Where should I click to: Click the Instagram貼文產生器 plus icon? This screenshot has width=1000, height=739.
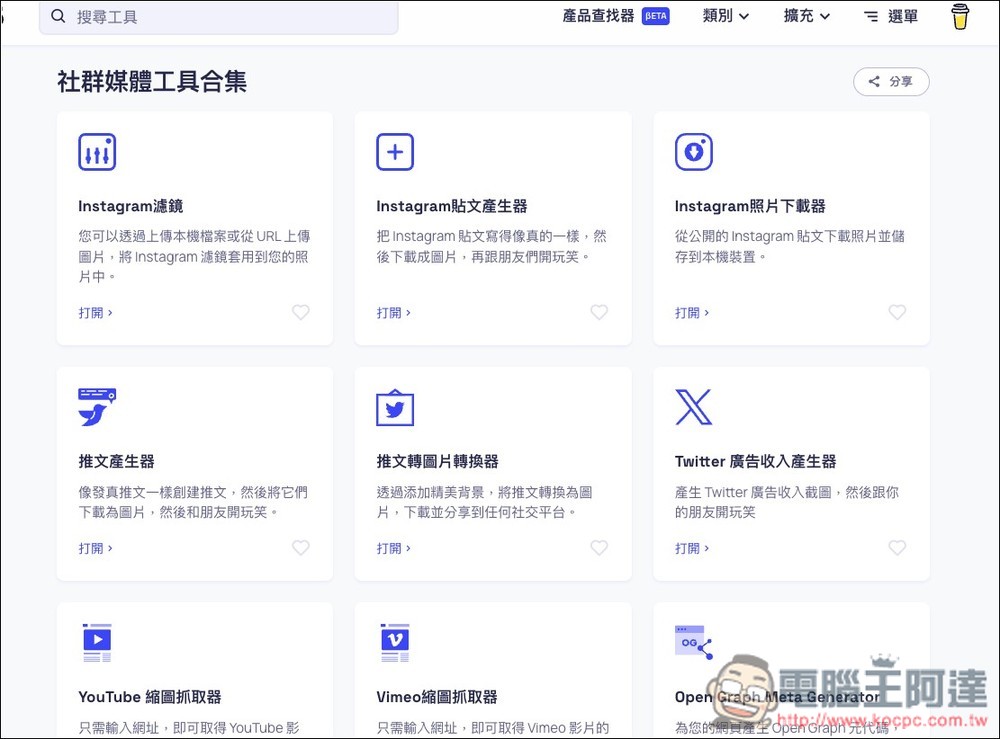(395, 152)
